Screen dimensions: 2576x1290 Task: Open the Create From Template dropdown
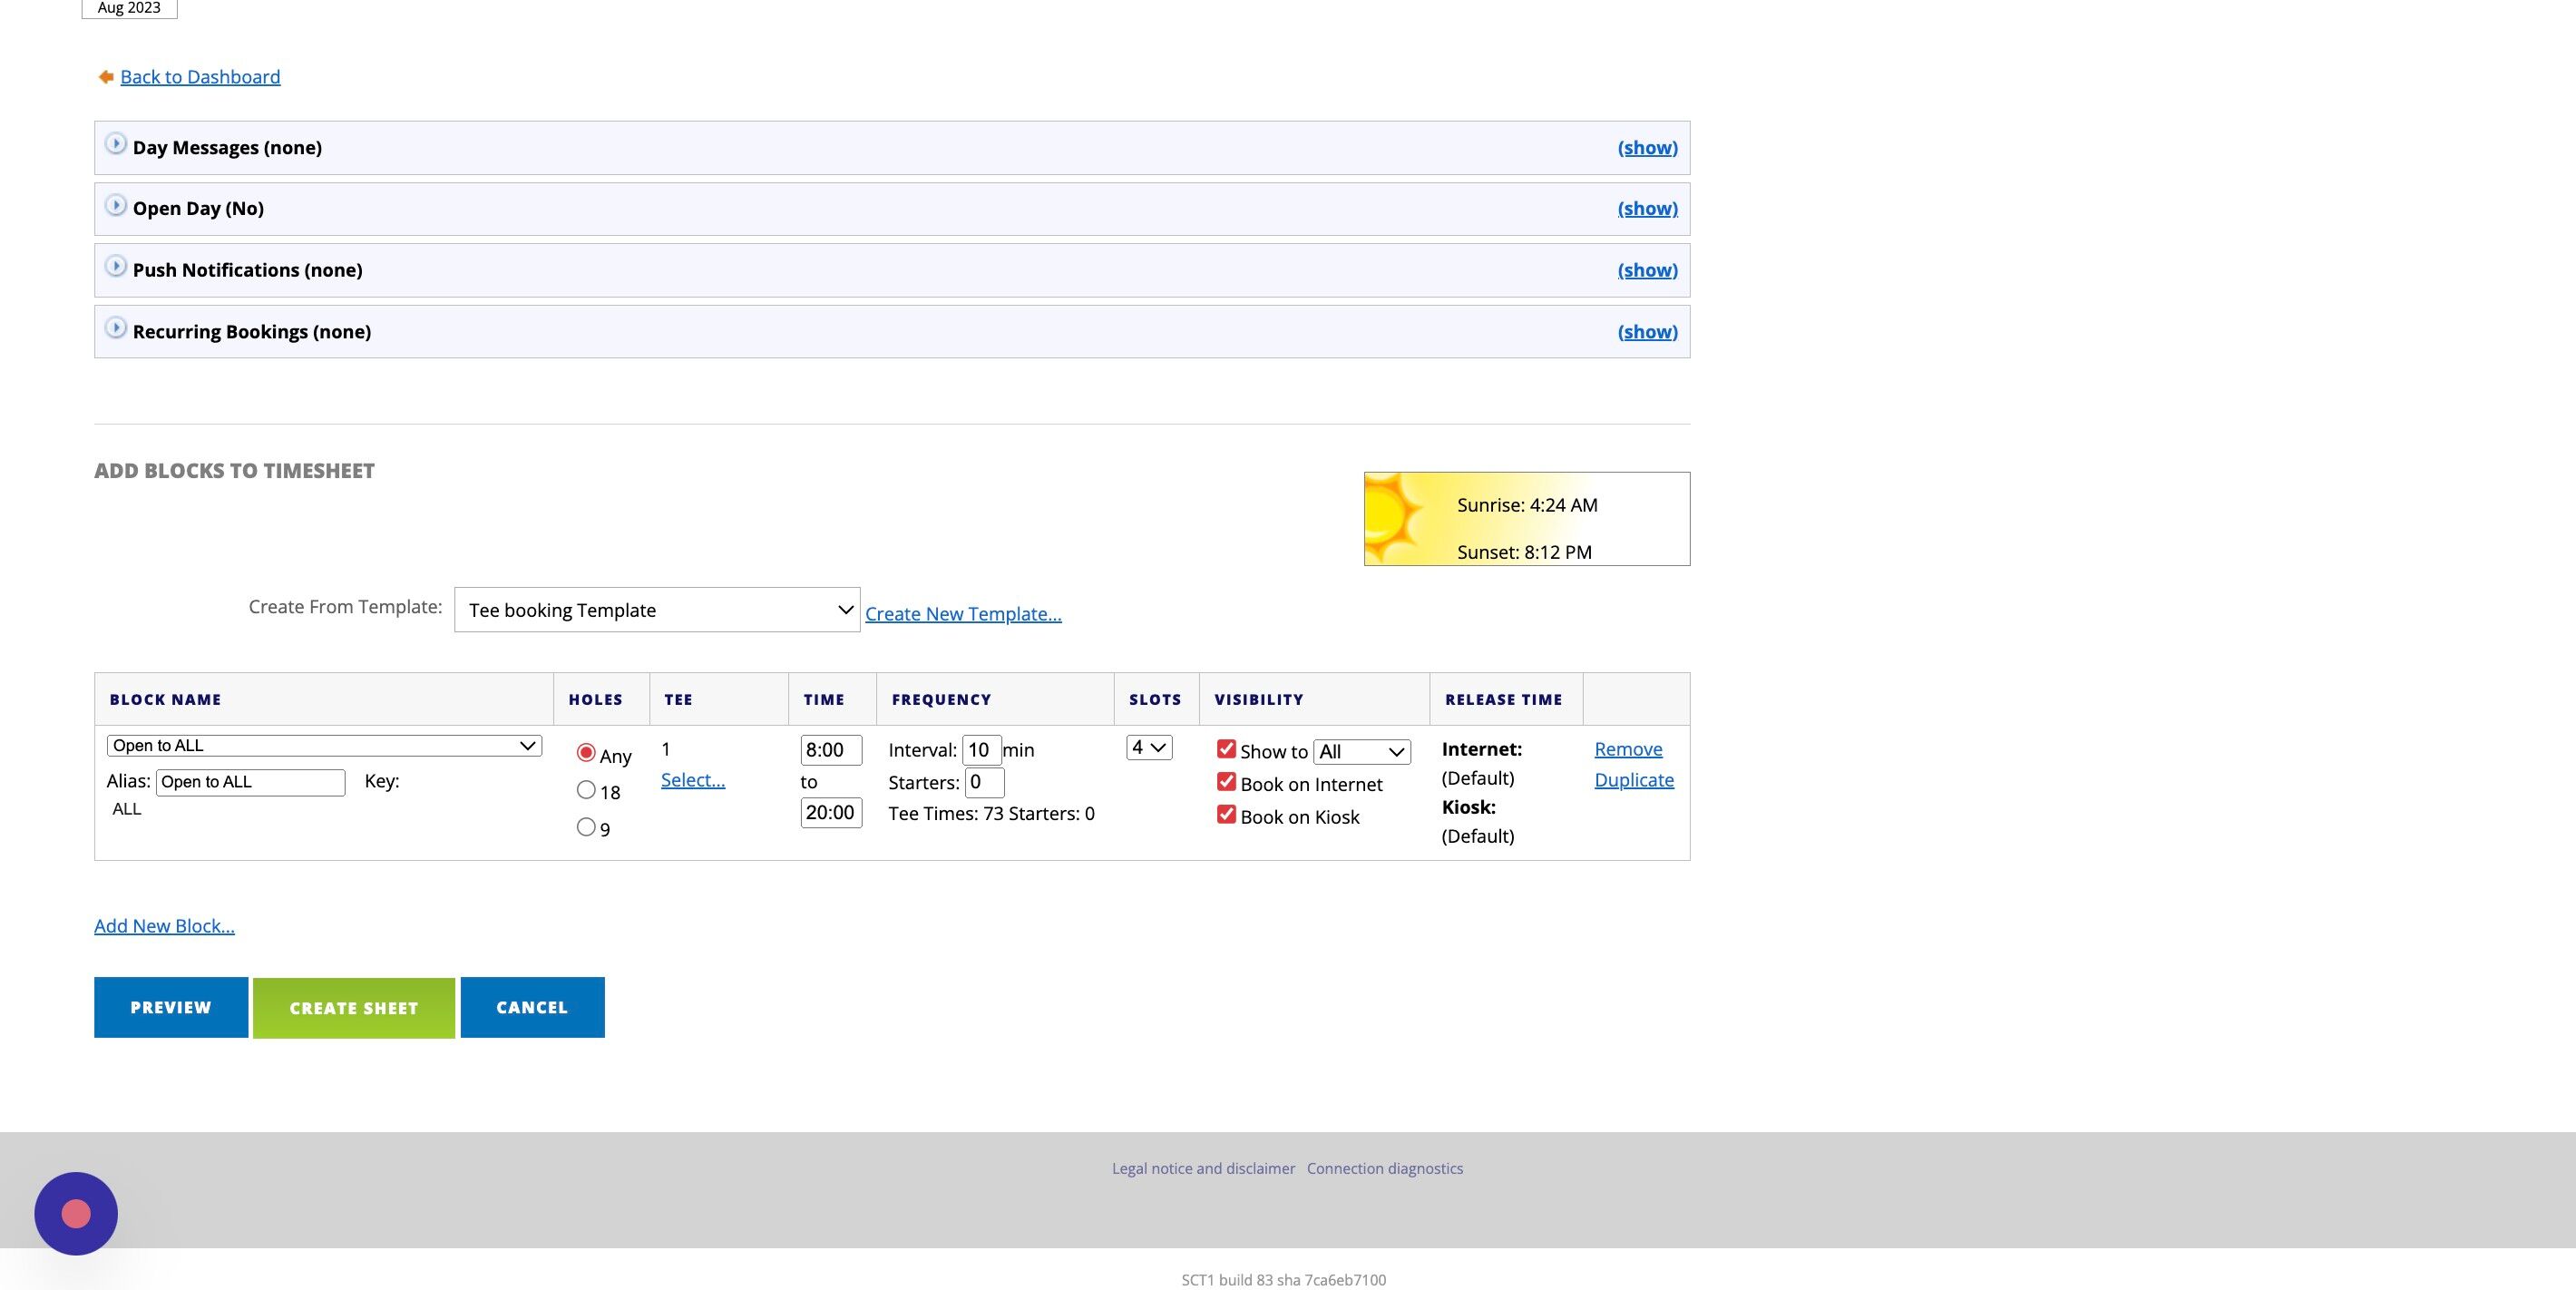[x=656, y=610]
